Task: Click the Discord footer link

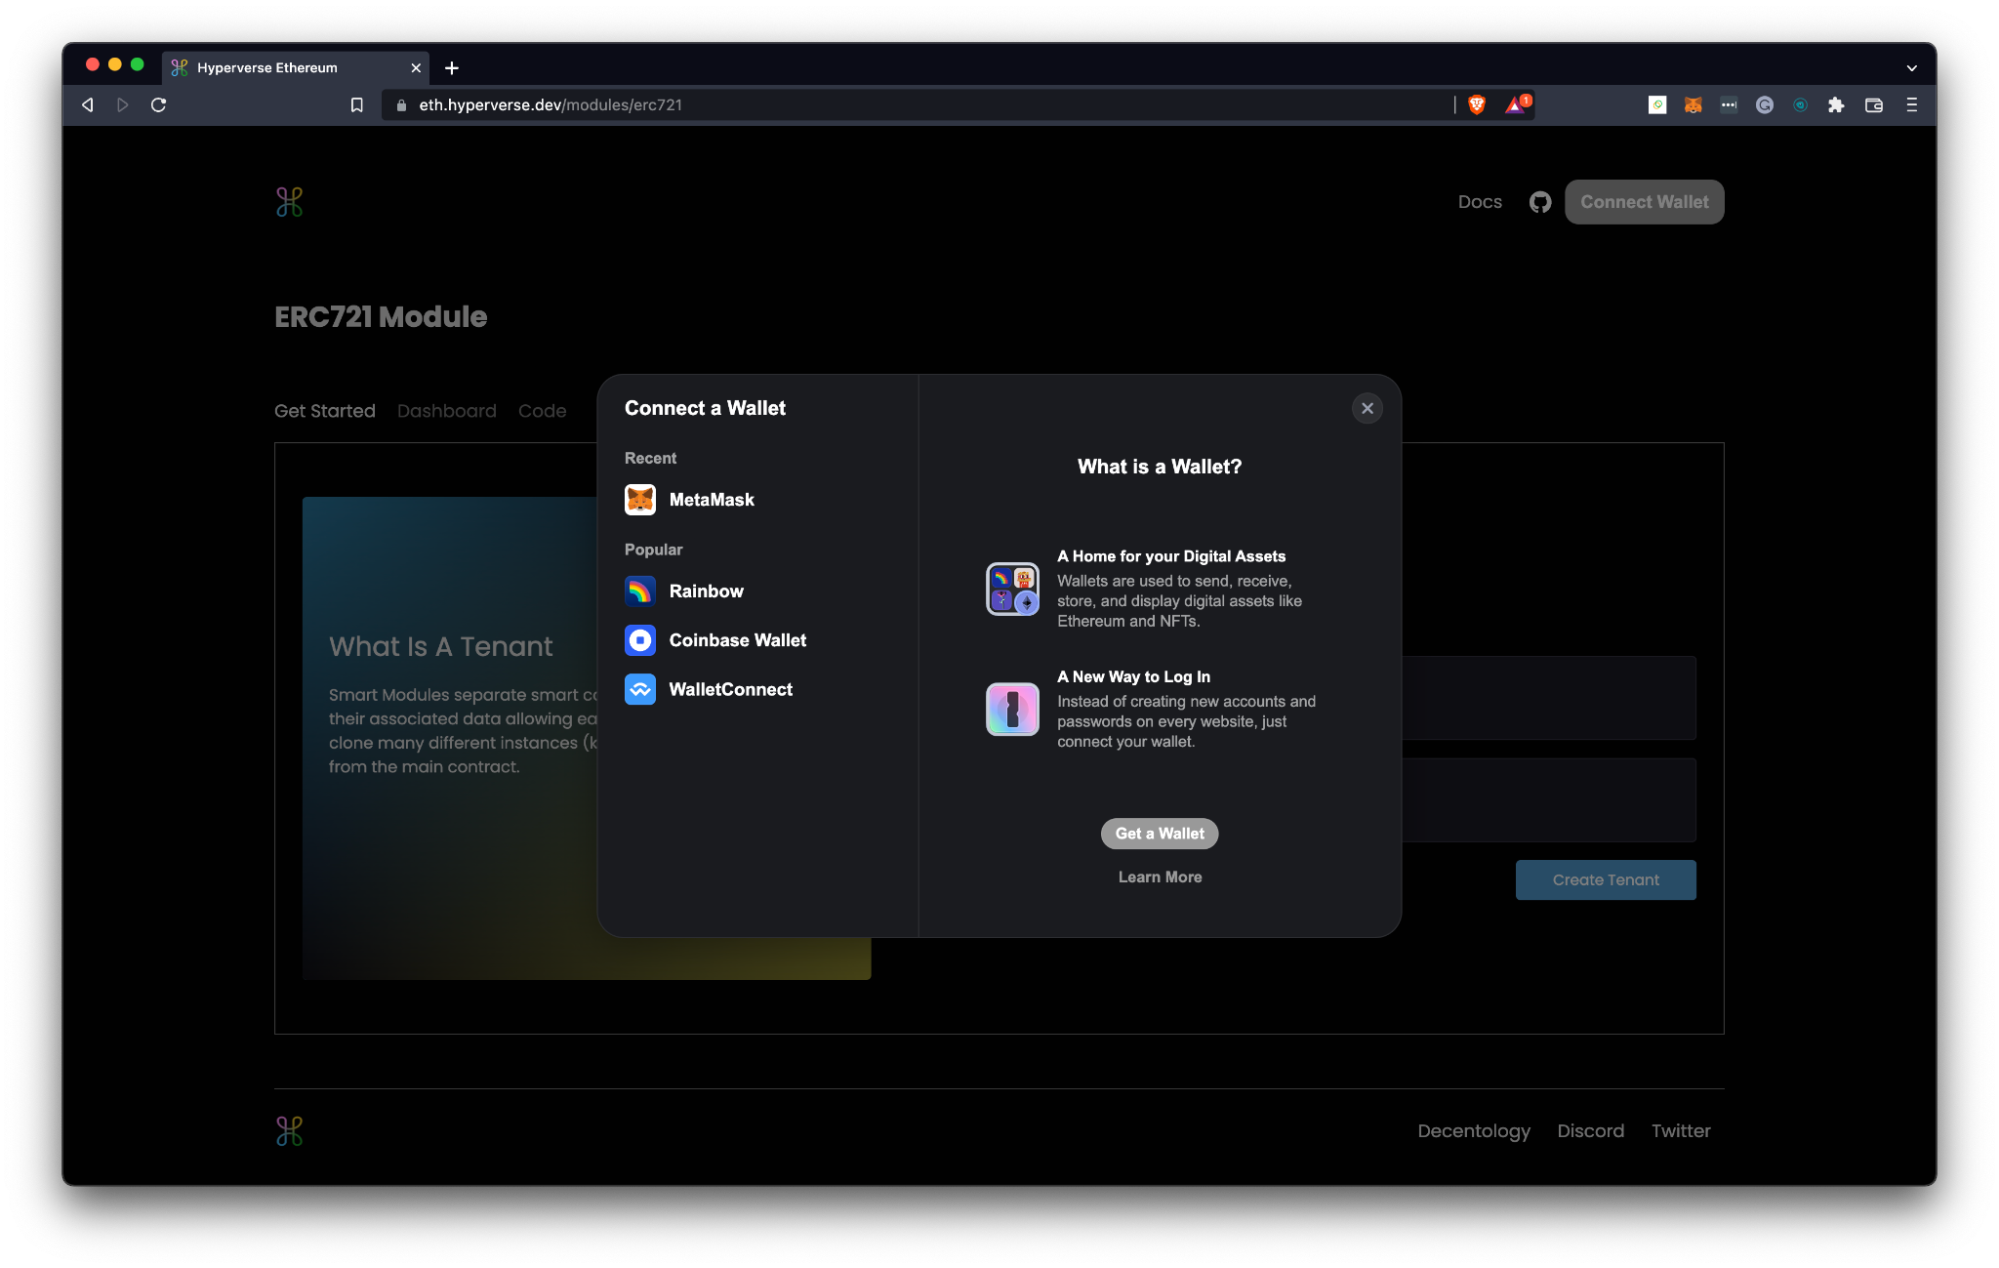Action: [x=1591, y=1130]
